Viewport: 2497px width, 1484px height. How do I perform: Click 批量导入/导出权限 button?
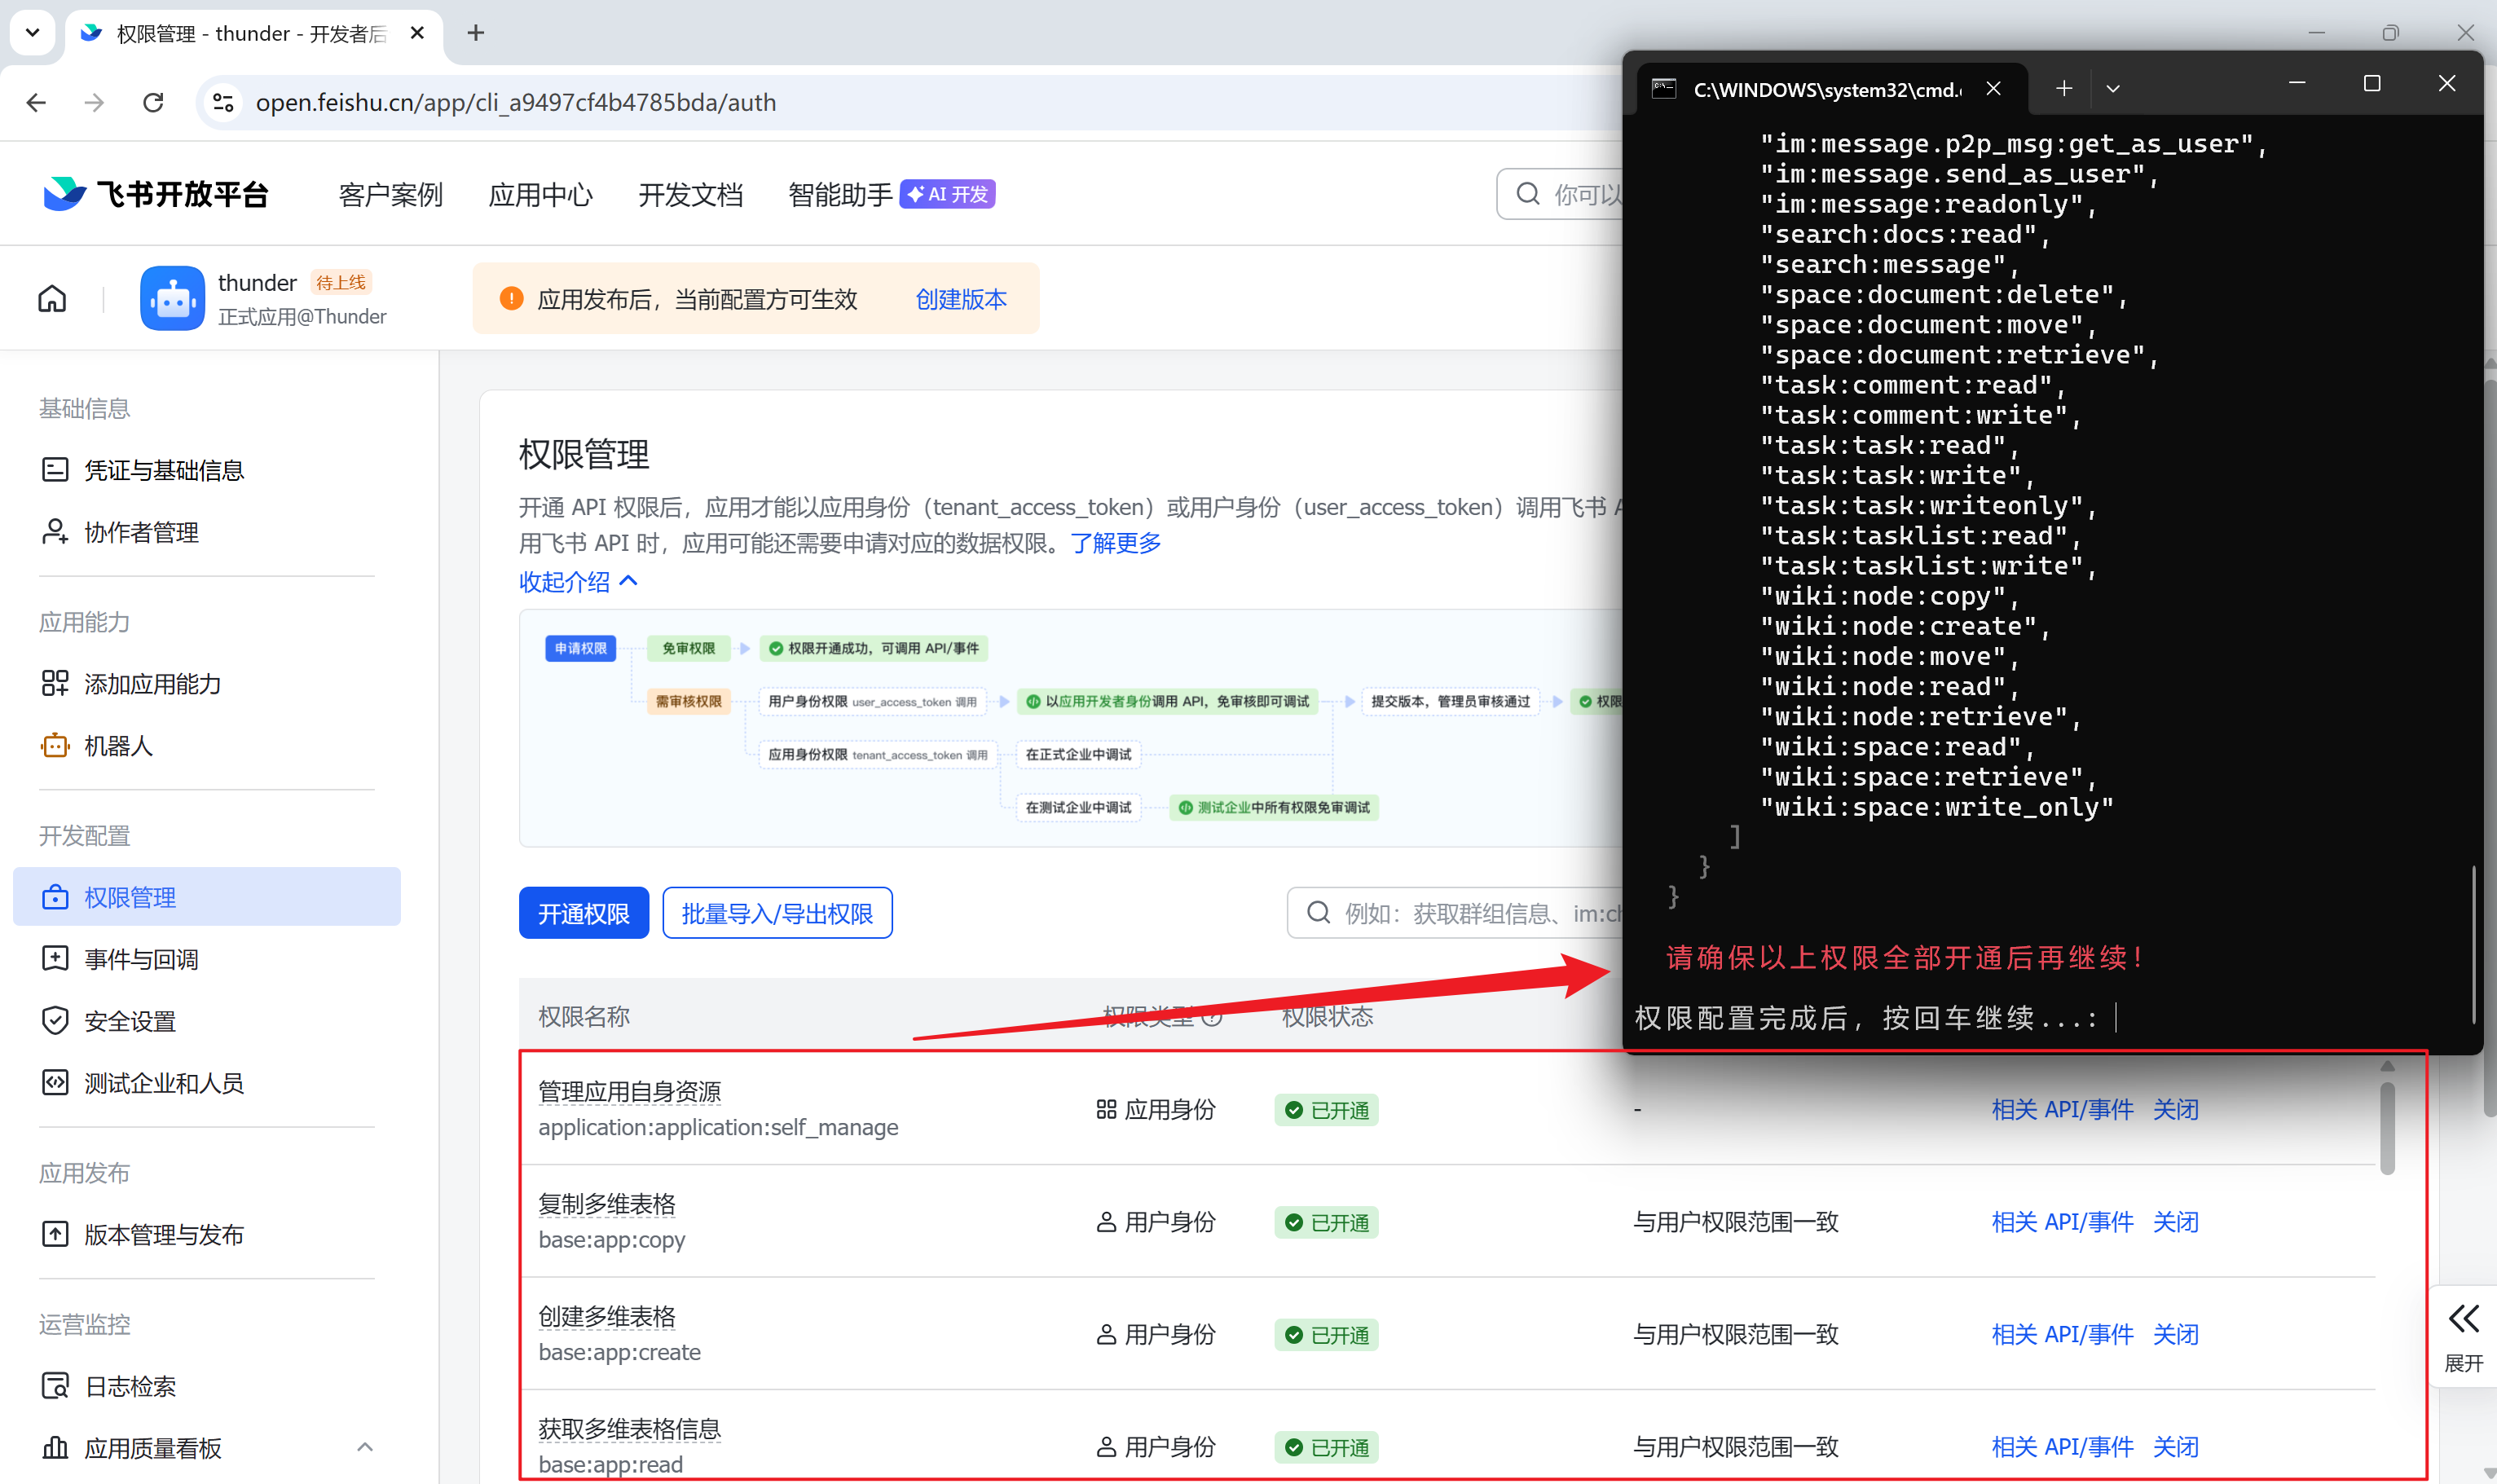pyautogui.click(x=777, y=913)
